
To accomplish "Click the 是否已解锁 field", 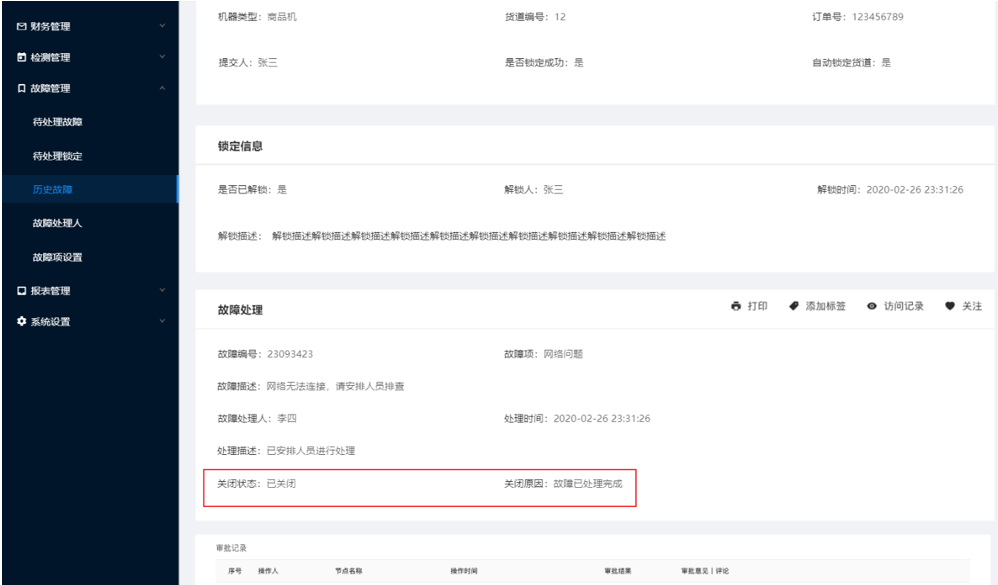I will coord(252,190).
